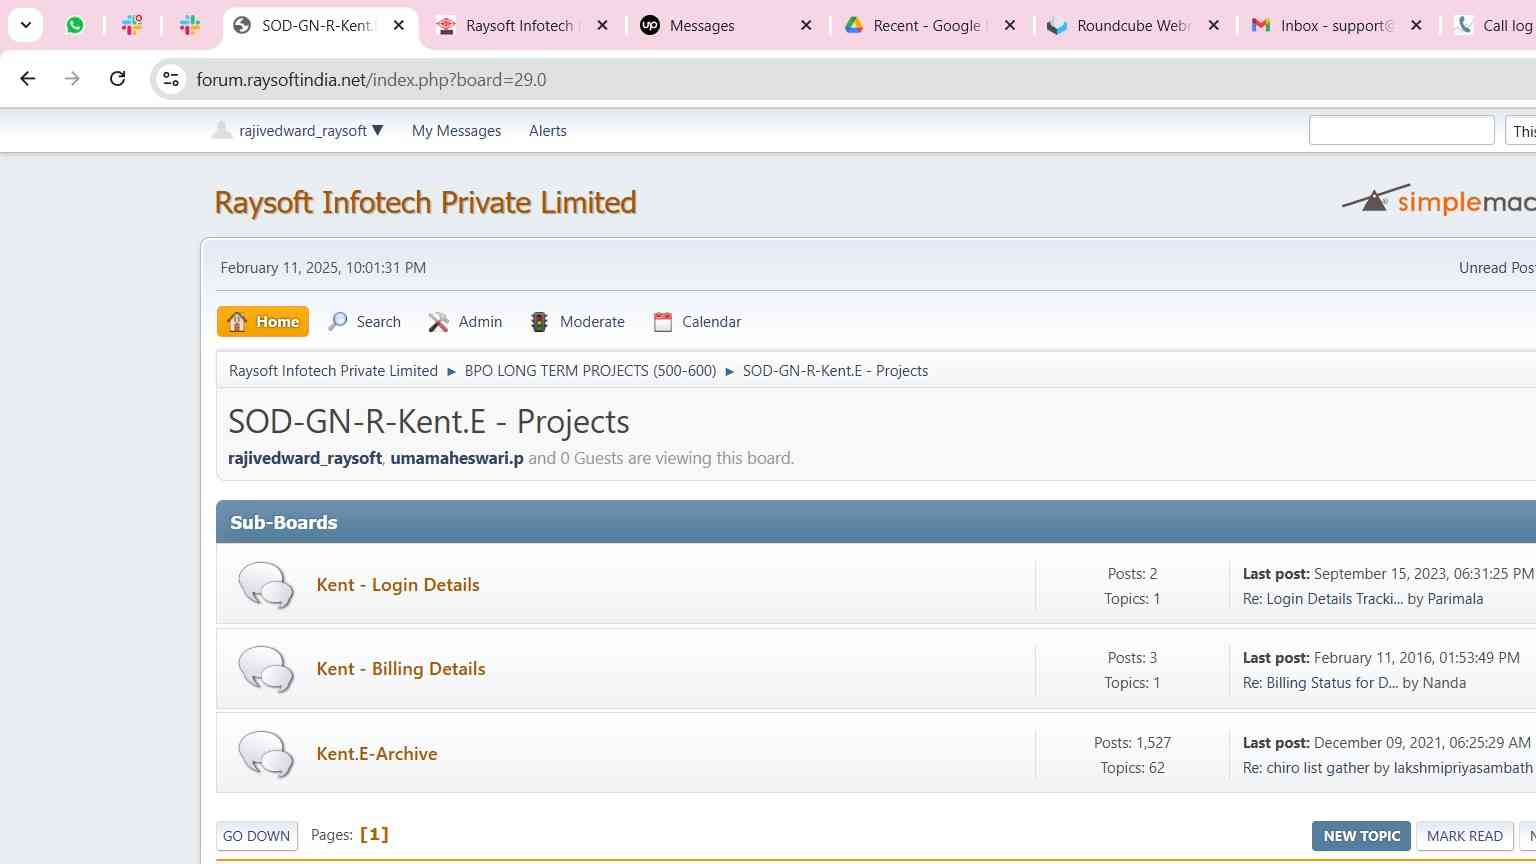Close the Raysoft Infotech tab
Image resolution: width=1536 pixels, height=864 pixels.
pyautogui.click(x=602, y=25)
